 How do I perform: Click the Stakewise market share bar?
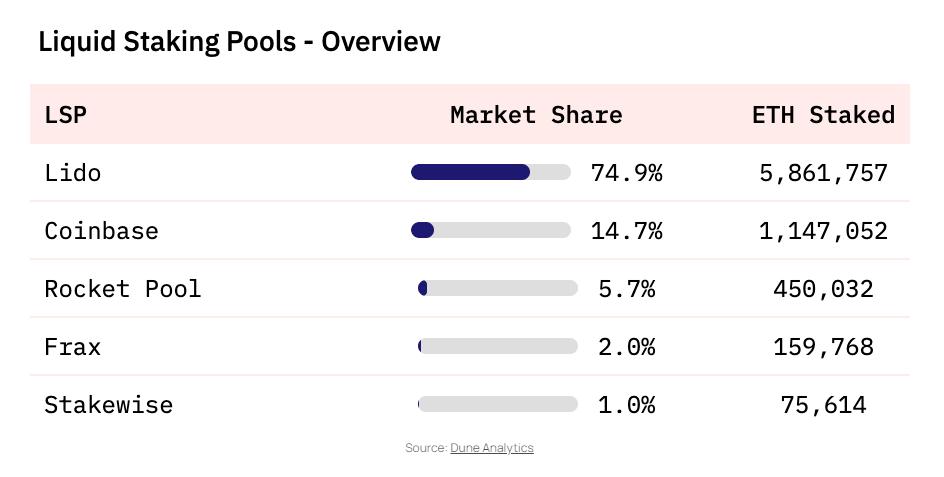497,404
